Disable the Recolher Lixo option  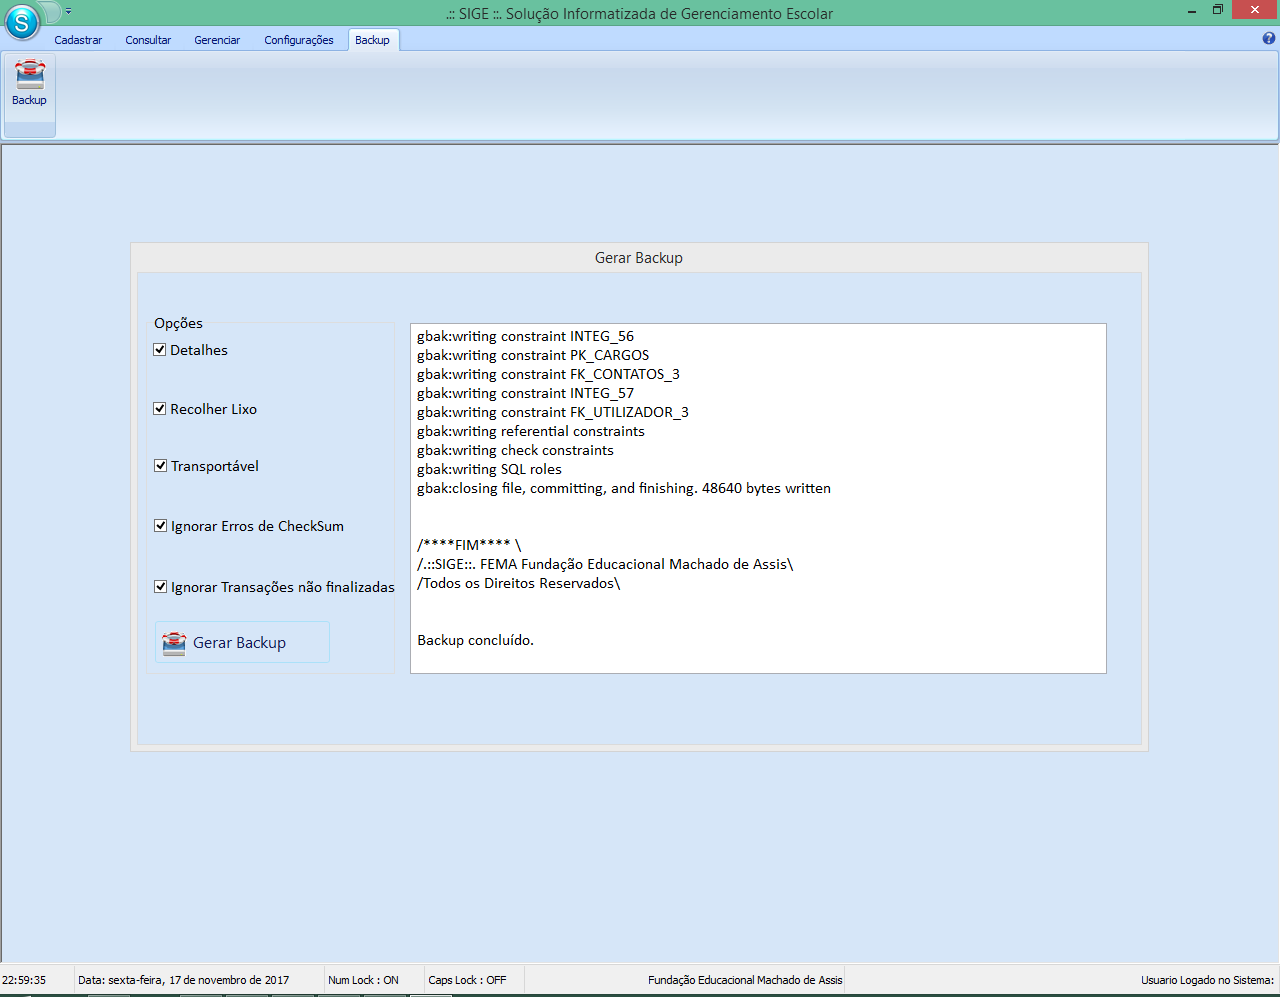(161, 408)
